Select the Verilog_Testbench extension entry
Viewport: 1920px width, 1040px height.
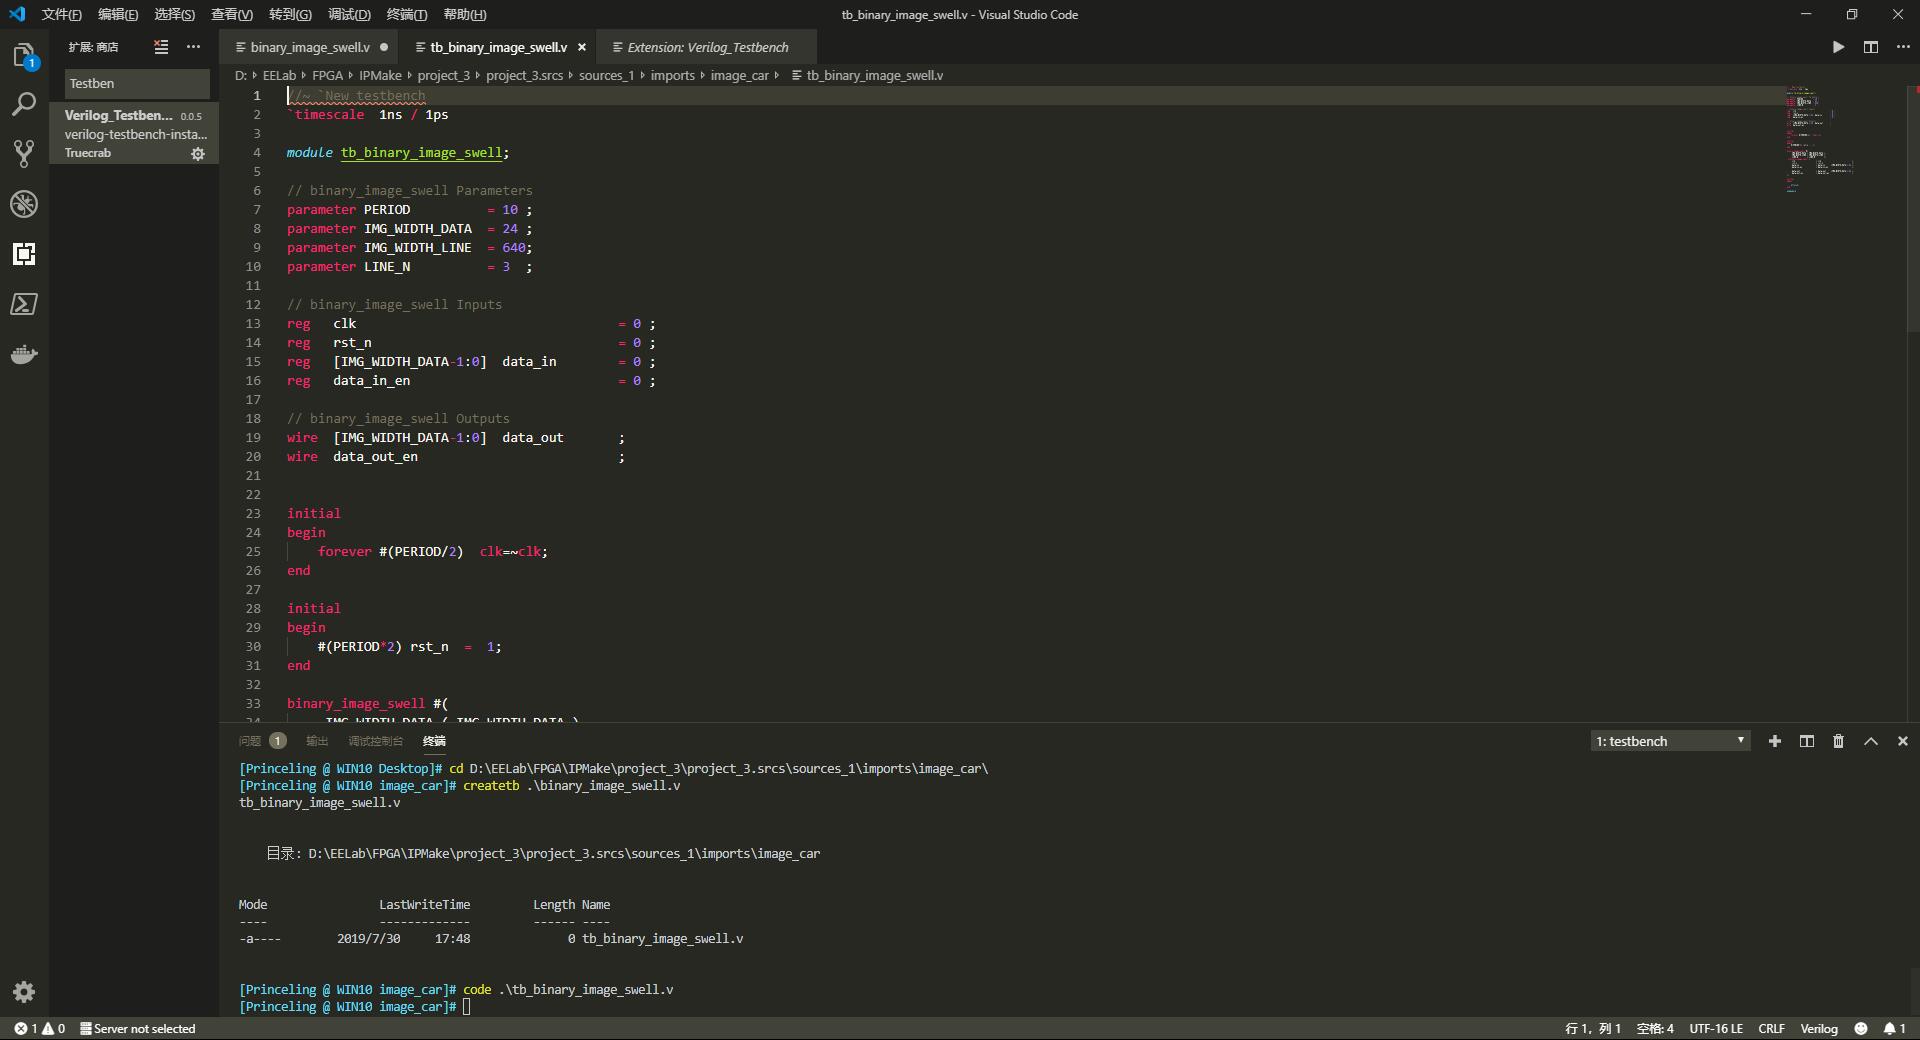[x=134, y=134]
